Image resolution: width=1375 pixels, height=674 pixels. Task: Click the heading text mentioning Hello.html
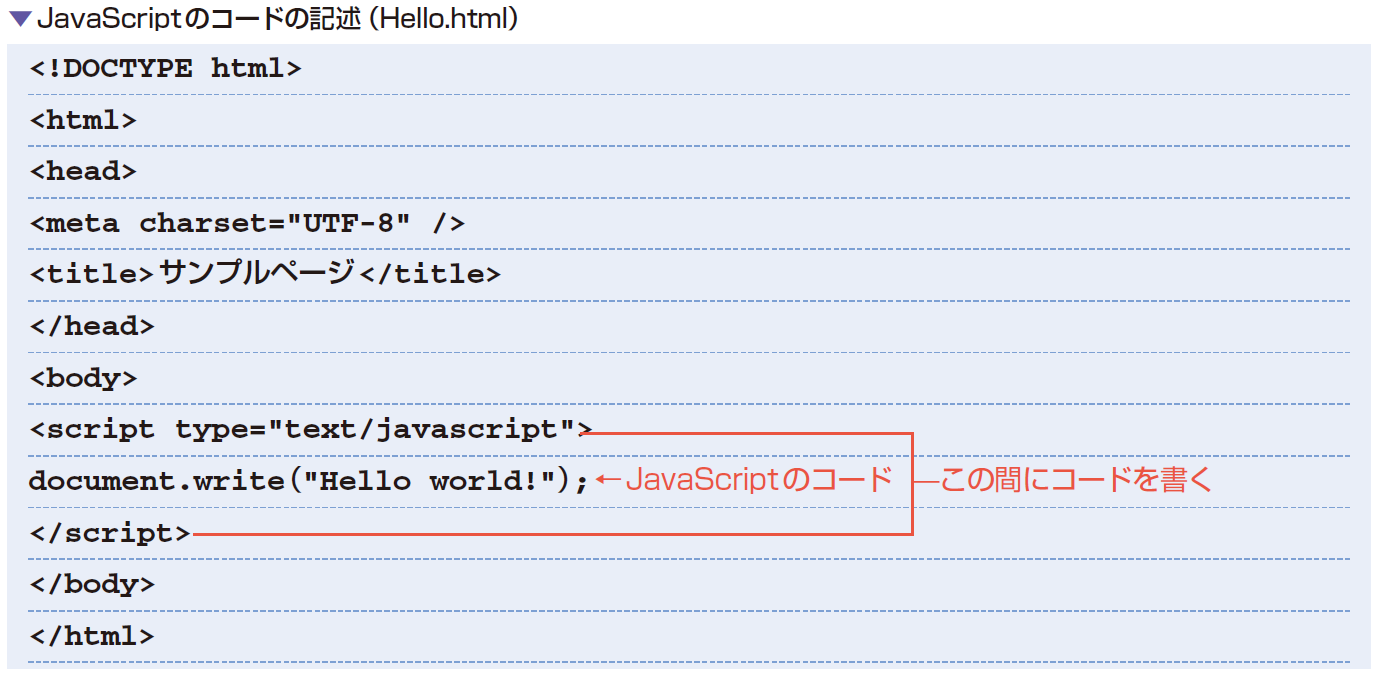276,19
